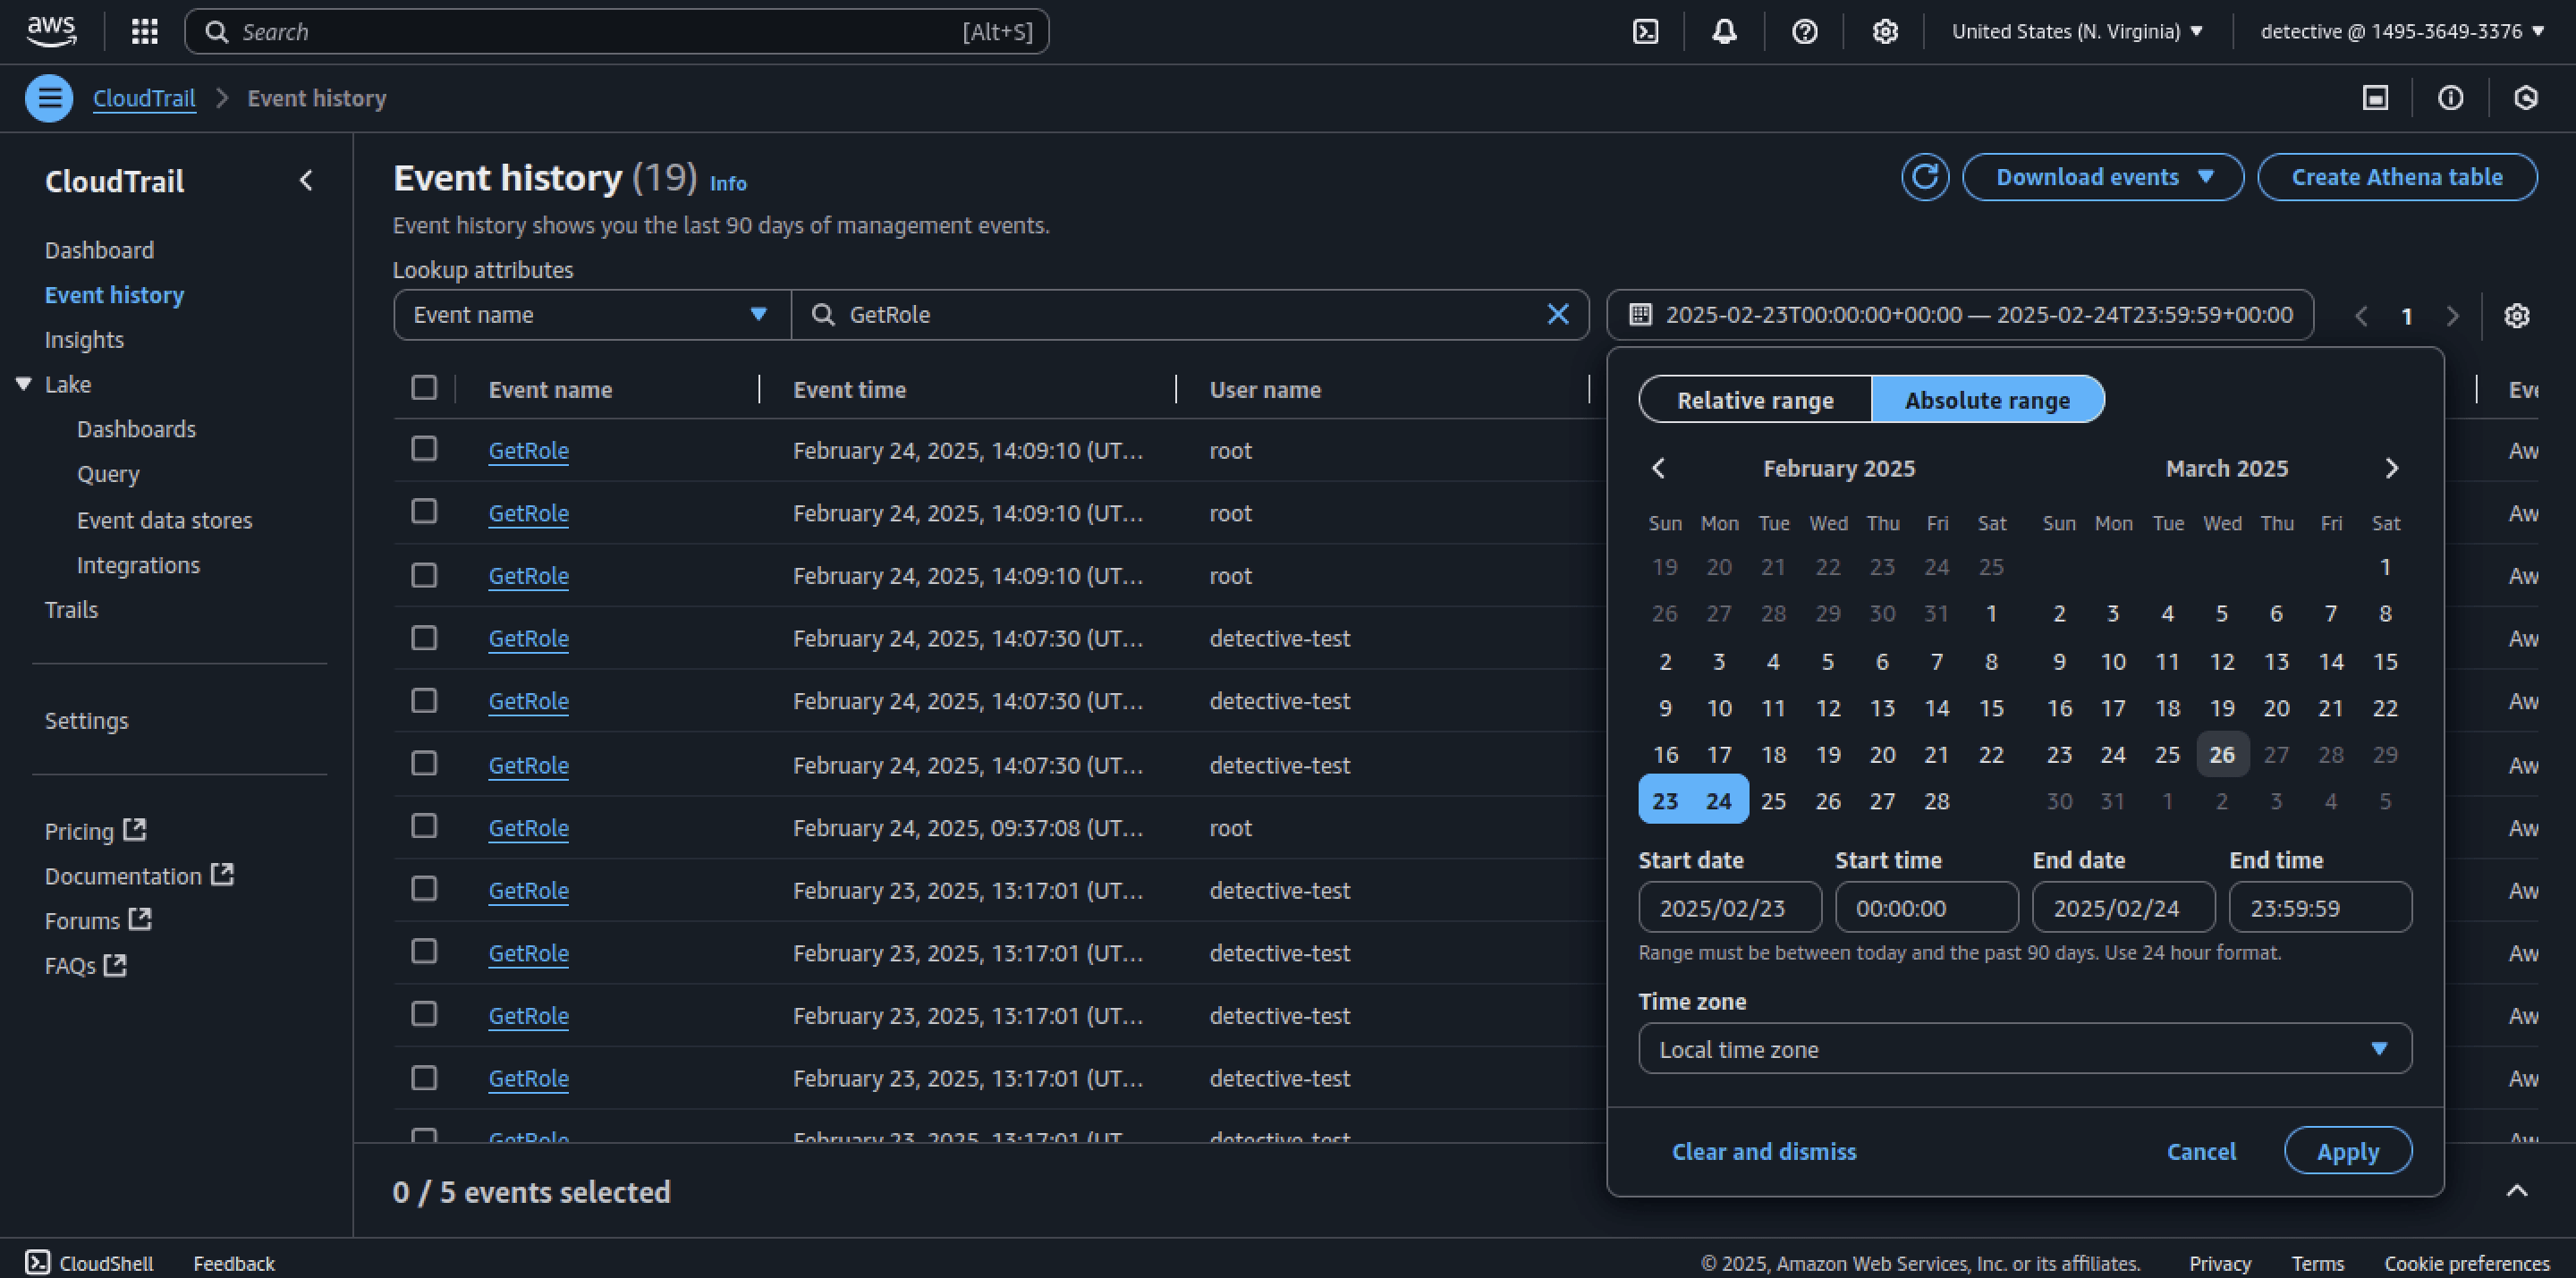2576x1278 pixels.
Task: Open the region selector N. Virginia
Action: (2077, 32)
